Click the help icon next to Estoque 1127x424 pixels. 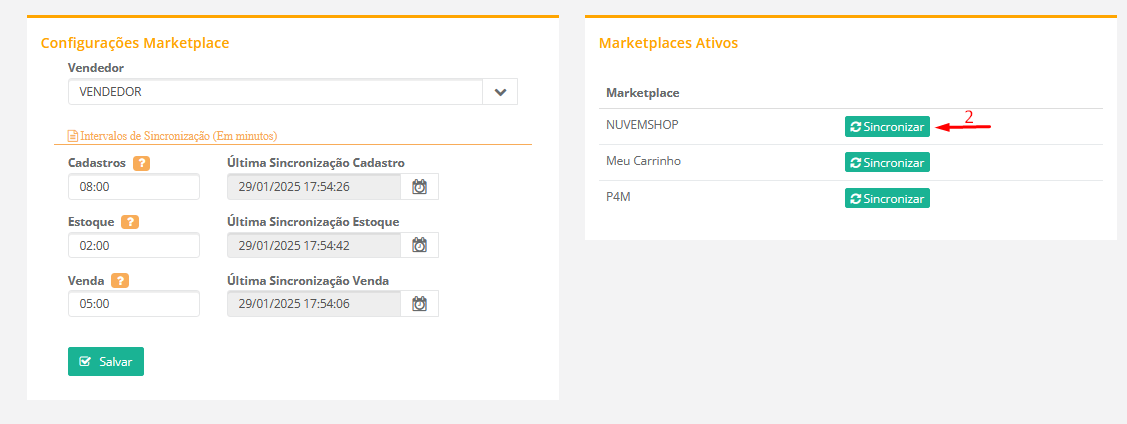130,222
